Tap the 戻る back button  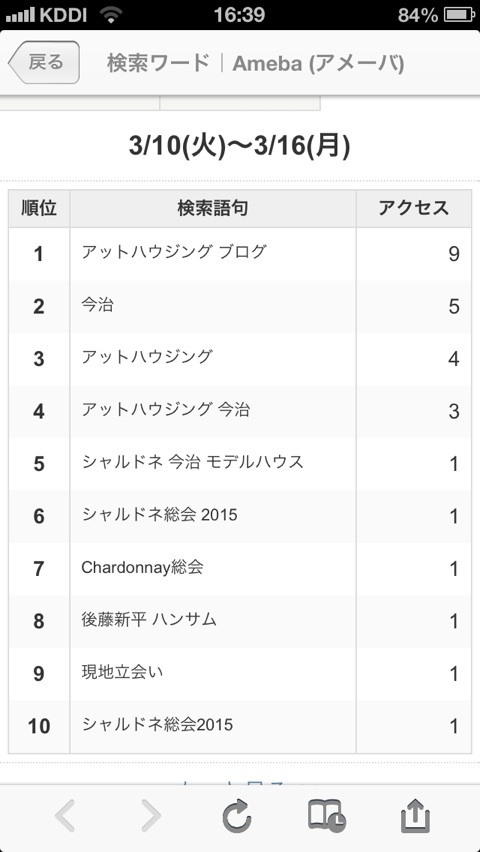(x=45, y=62)
